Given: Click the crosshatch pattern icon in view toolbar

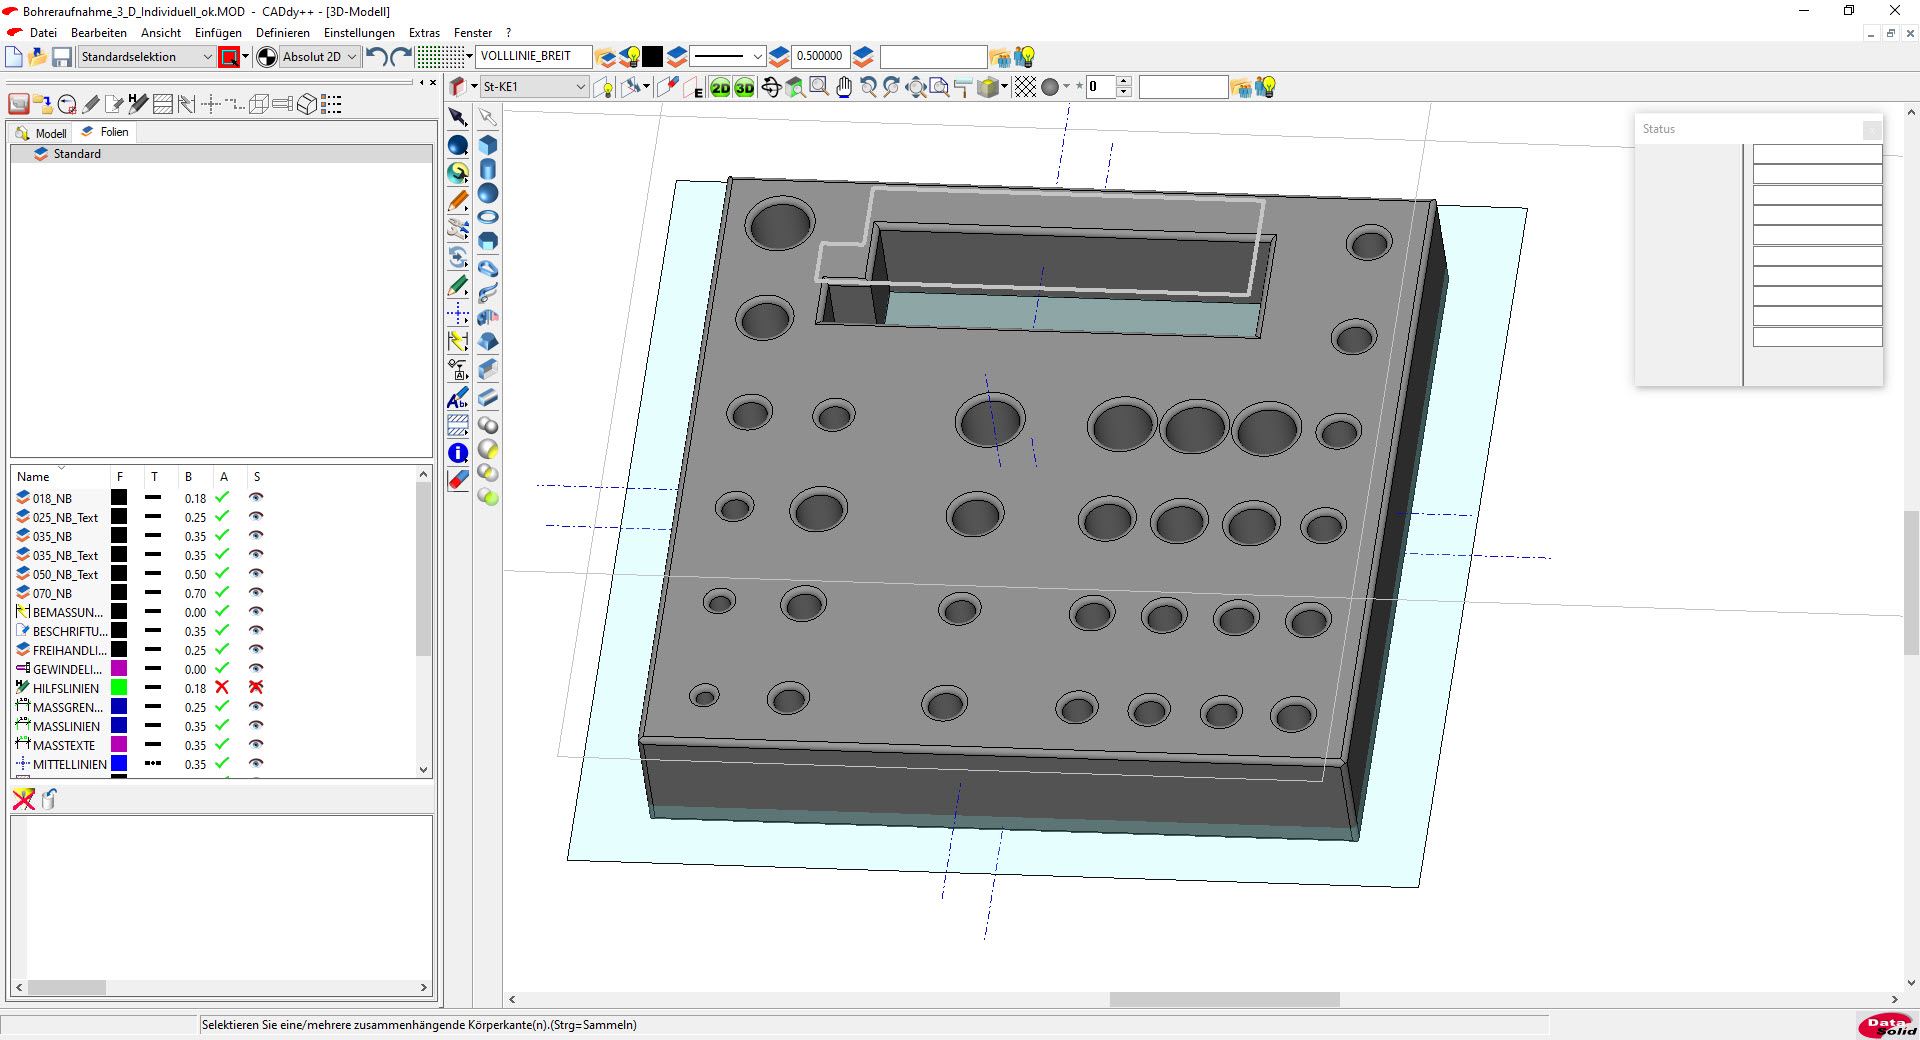Looking at the screenshot, I should [x=1025, y=88].
